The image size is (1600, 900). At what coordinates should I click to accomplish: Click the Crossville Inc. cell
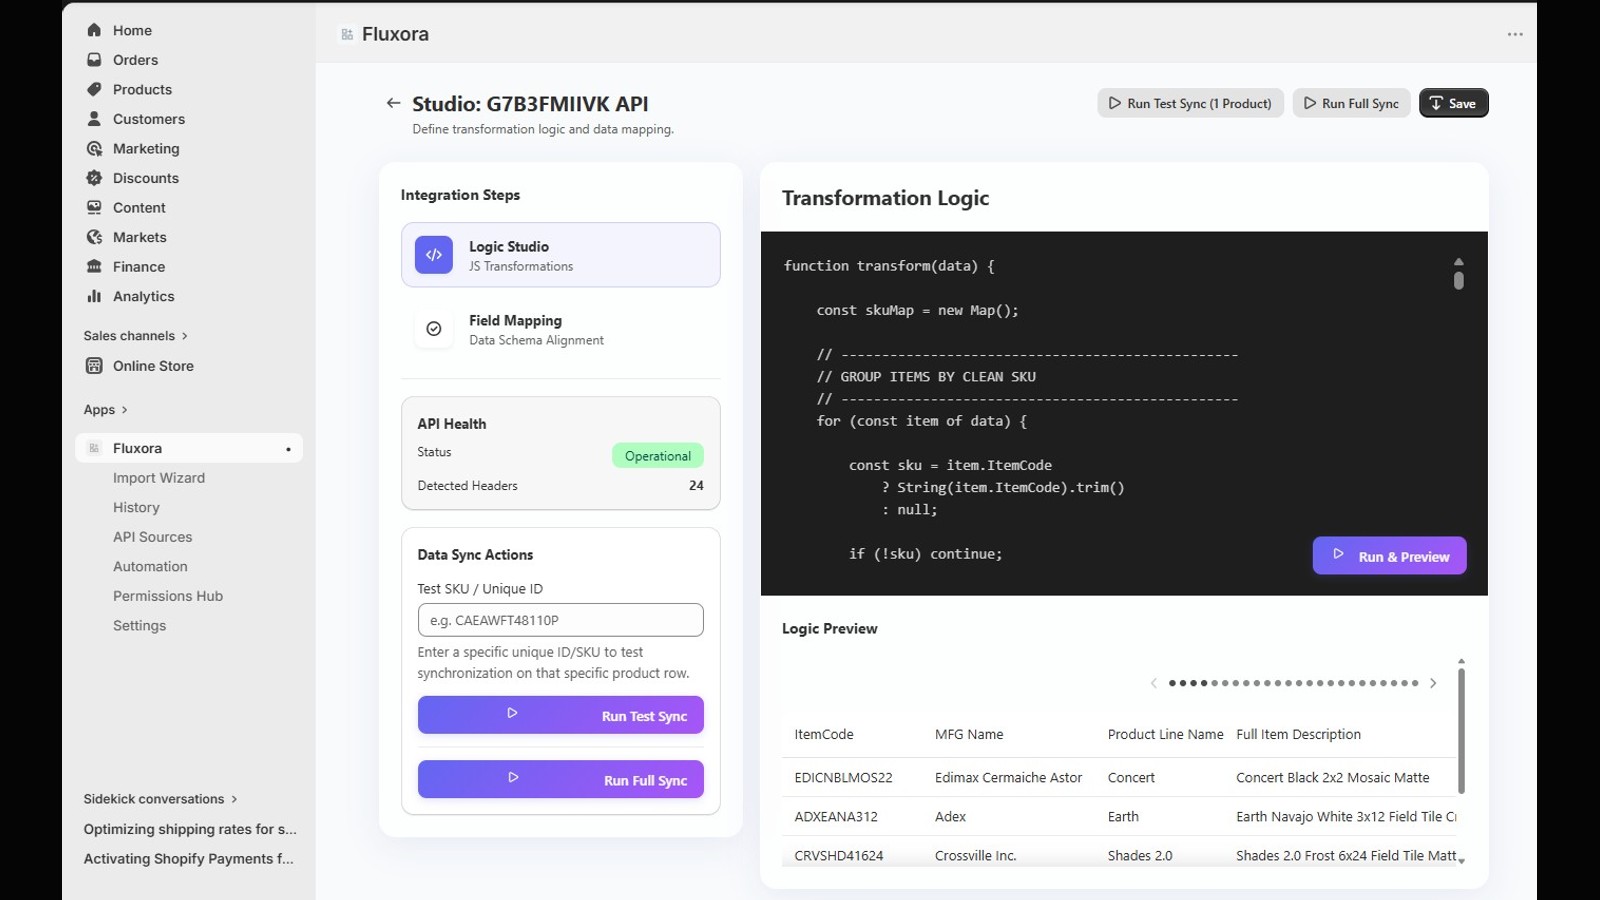tap(975, 855)
